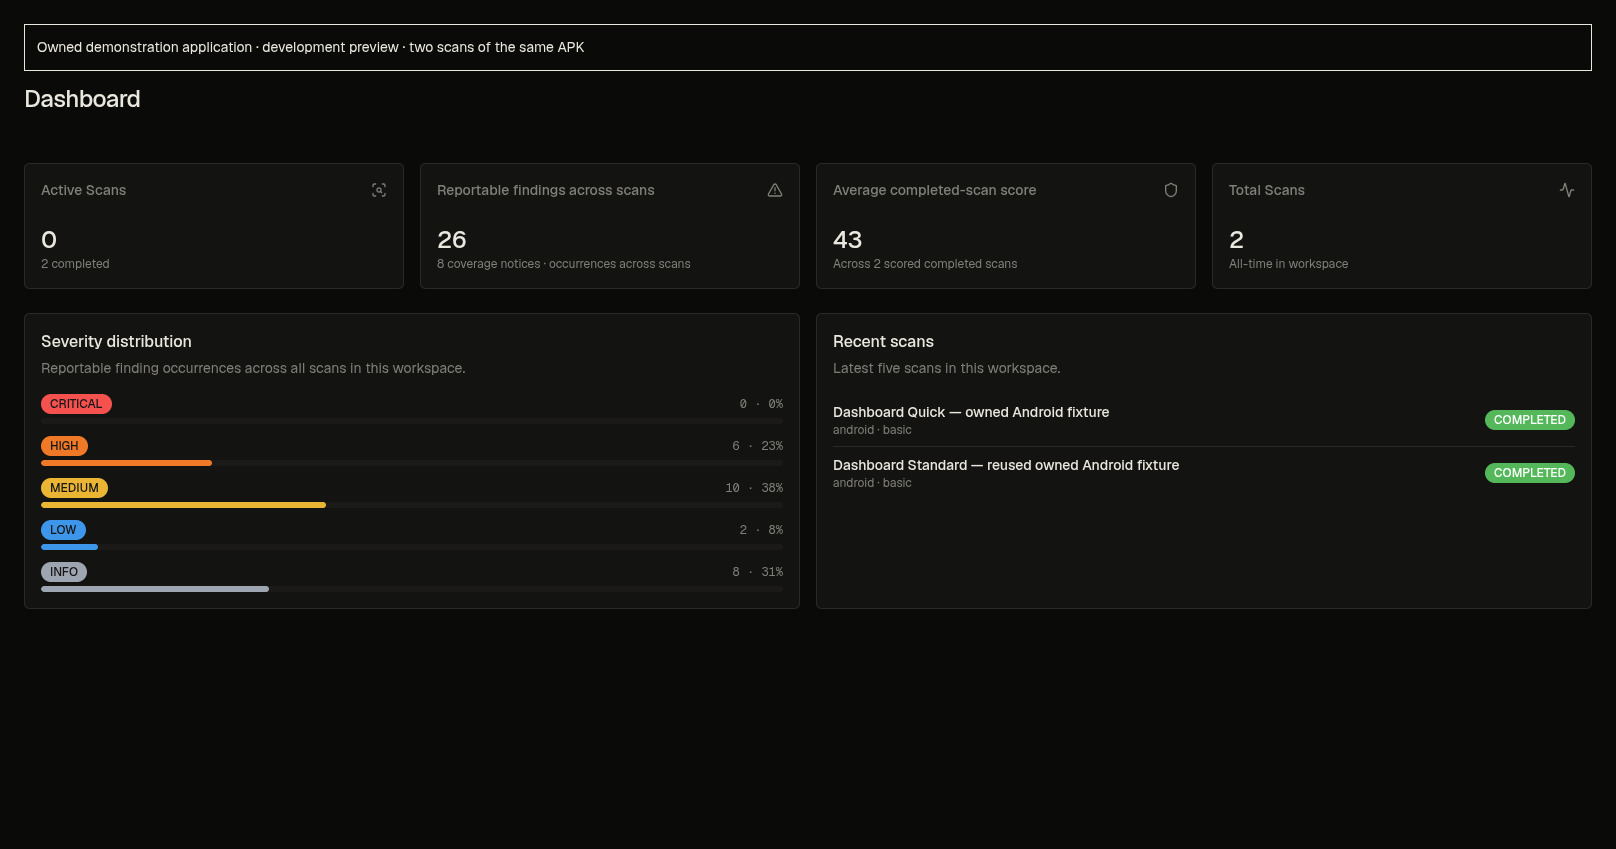This screenshot has height=849, width=1616.
Task: Click '8 coverage notices · occurrences across scans' text
Action: tap(564, 264)
